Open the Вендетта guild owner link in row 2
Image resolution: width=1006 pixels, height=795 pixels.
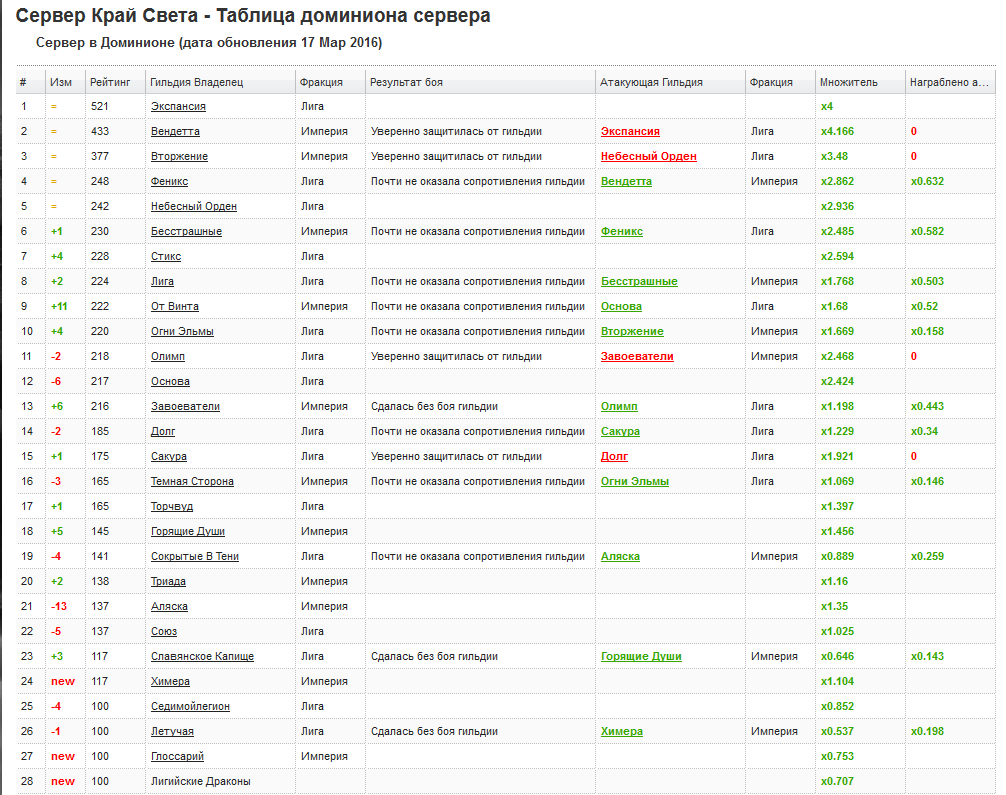[175, 132]
